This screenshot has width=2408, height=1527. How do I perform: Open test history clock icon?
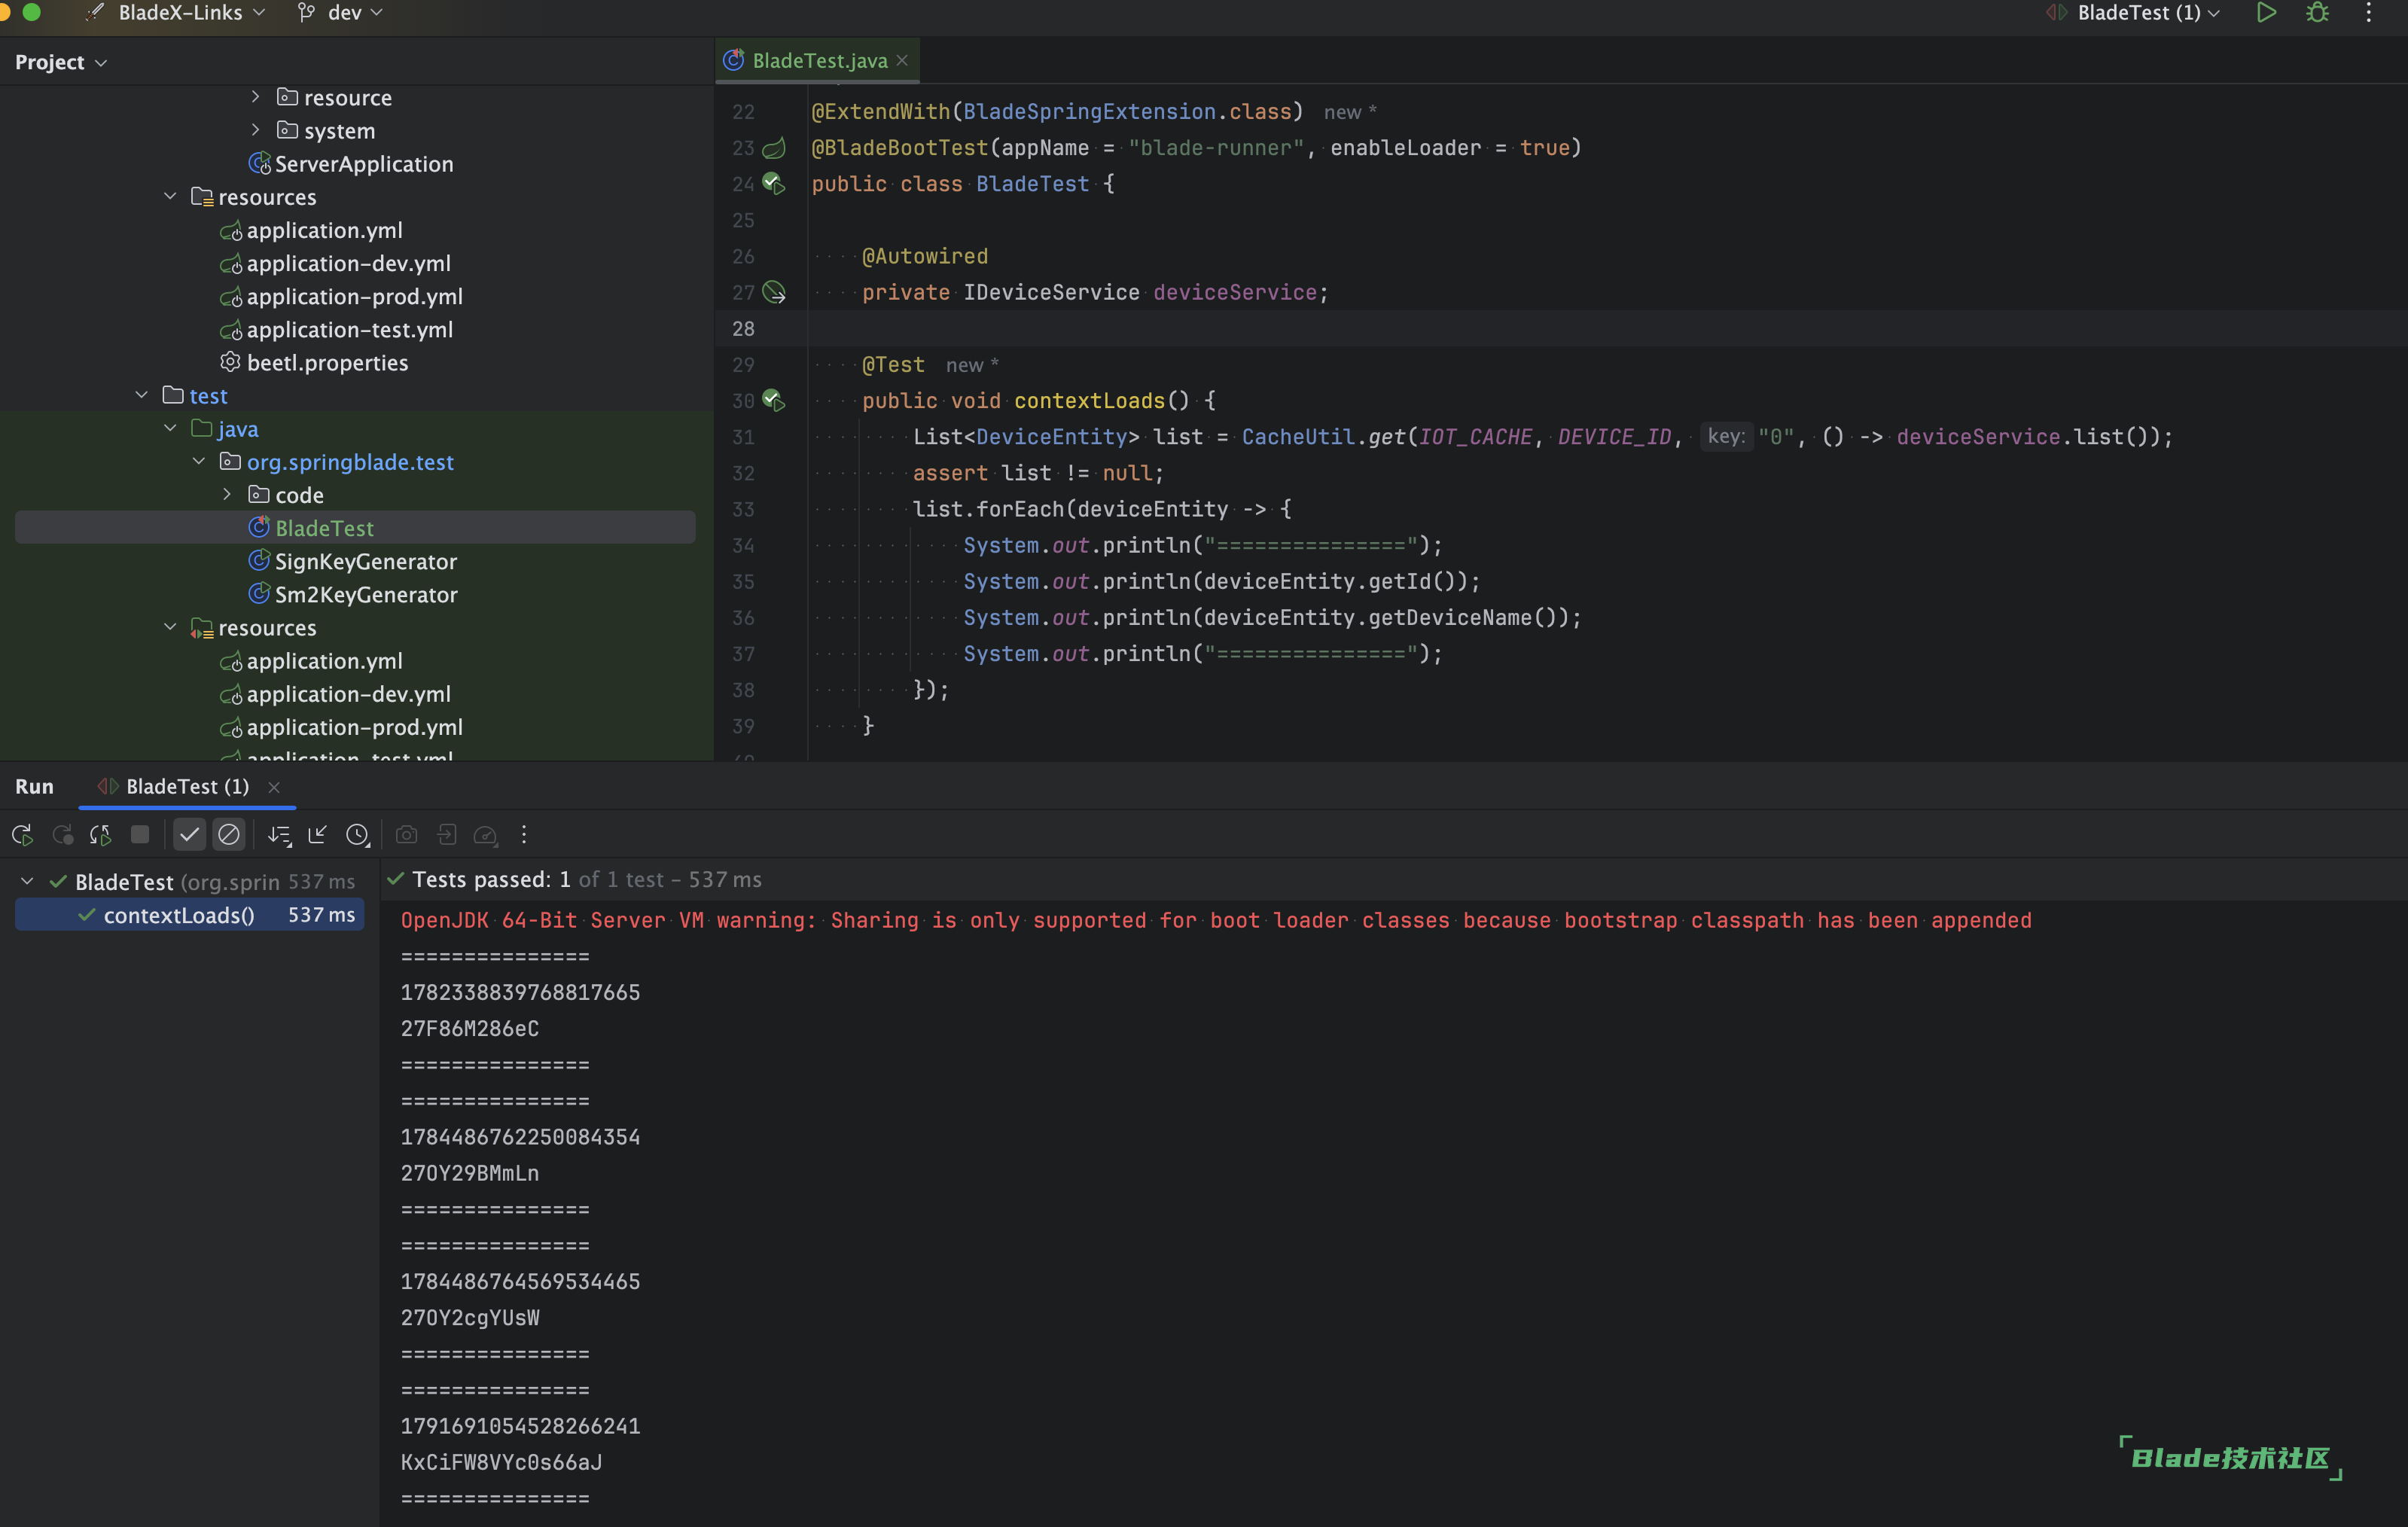click(358, 834)
